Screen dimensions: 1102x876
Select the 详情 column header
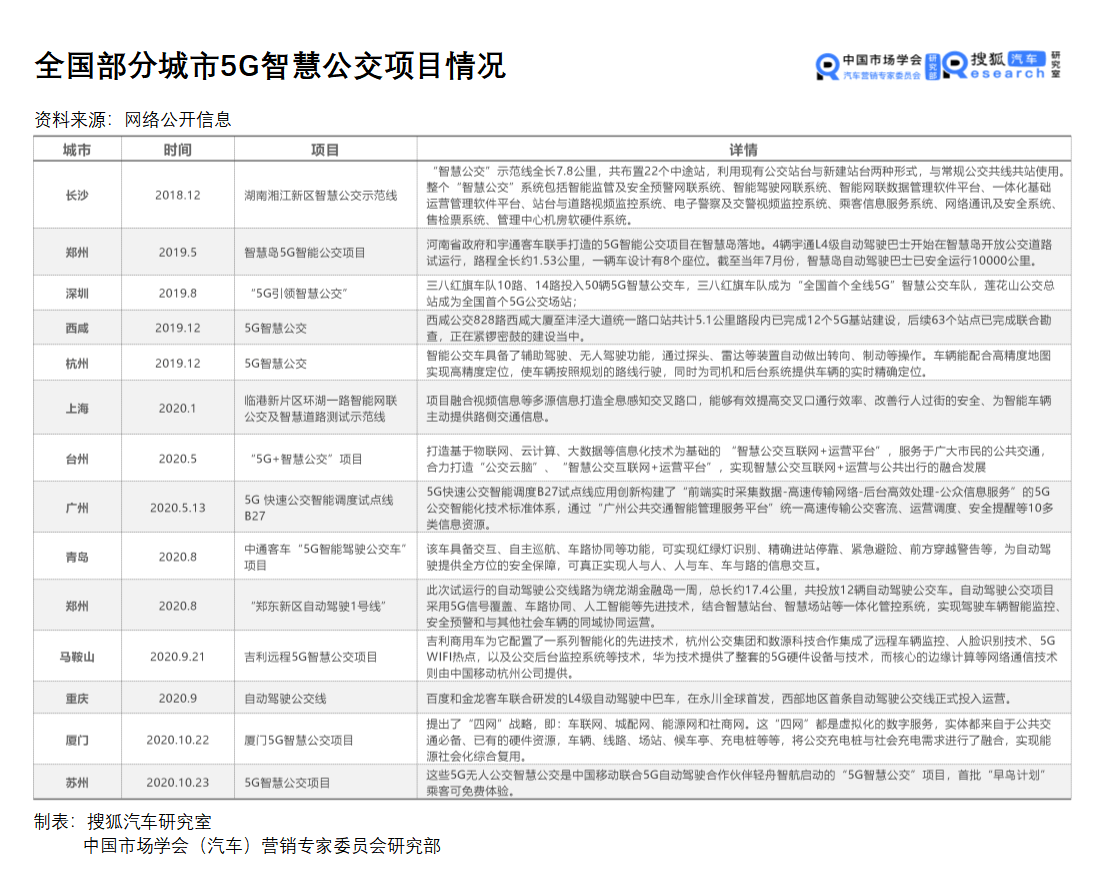743,150
